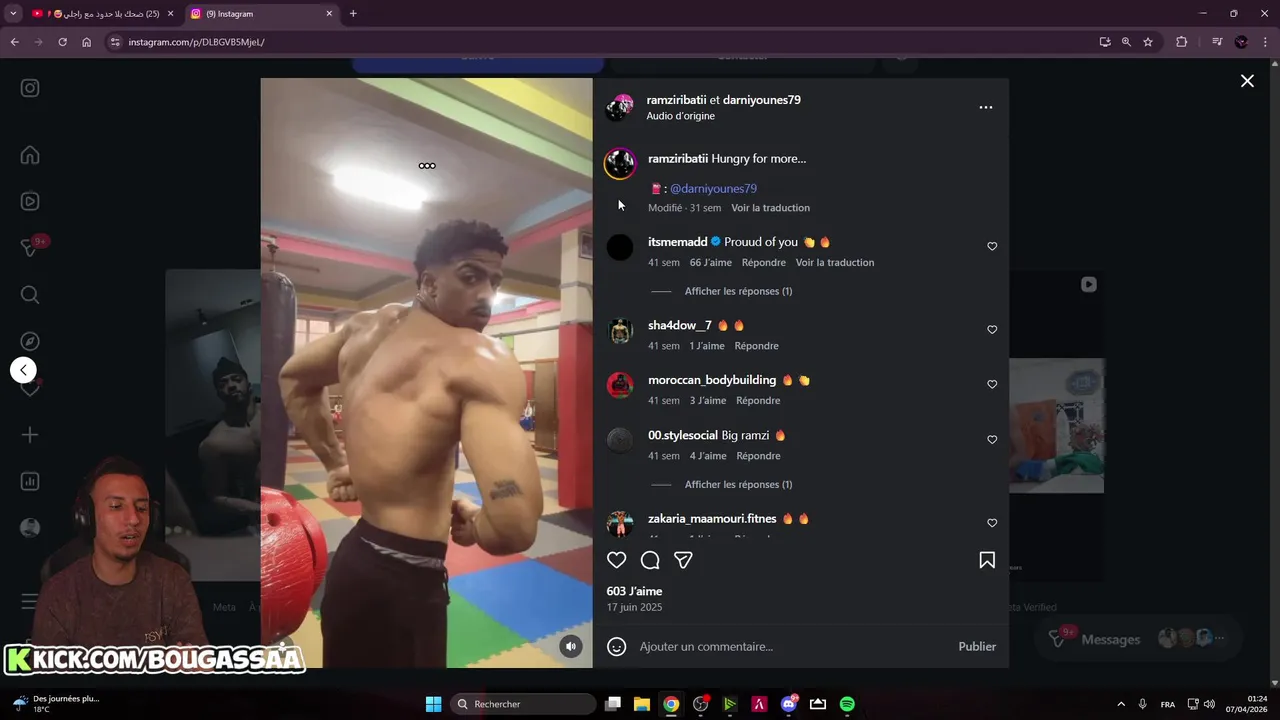This screenshot has width=1280, height=720.
Task: Click the Publier button
Action: click(977, 647)
